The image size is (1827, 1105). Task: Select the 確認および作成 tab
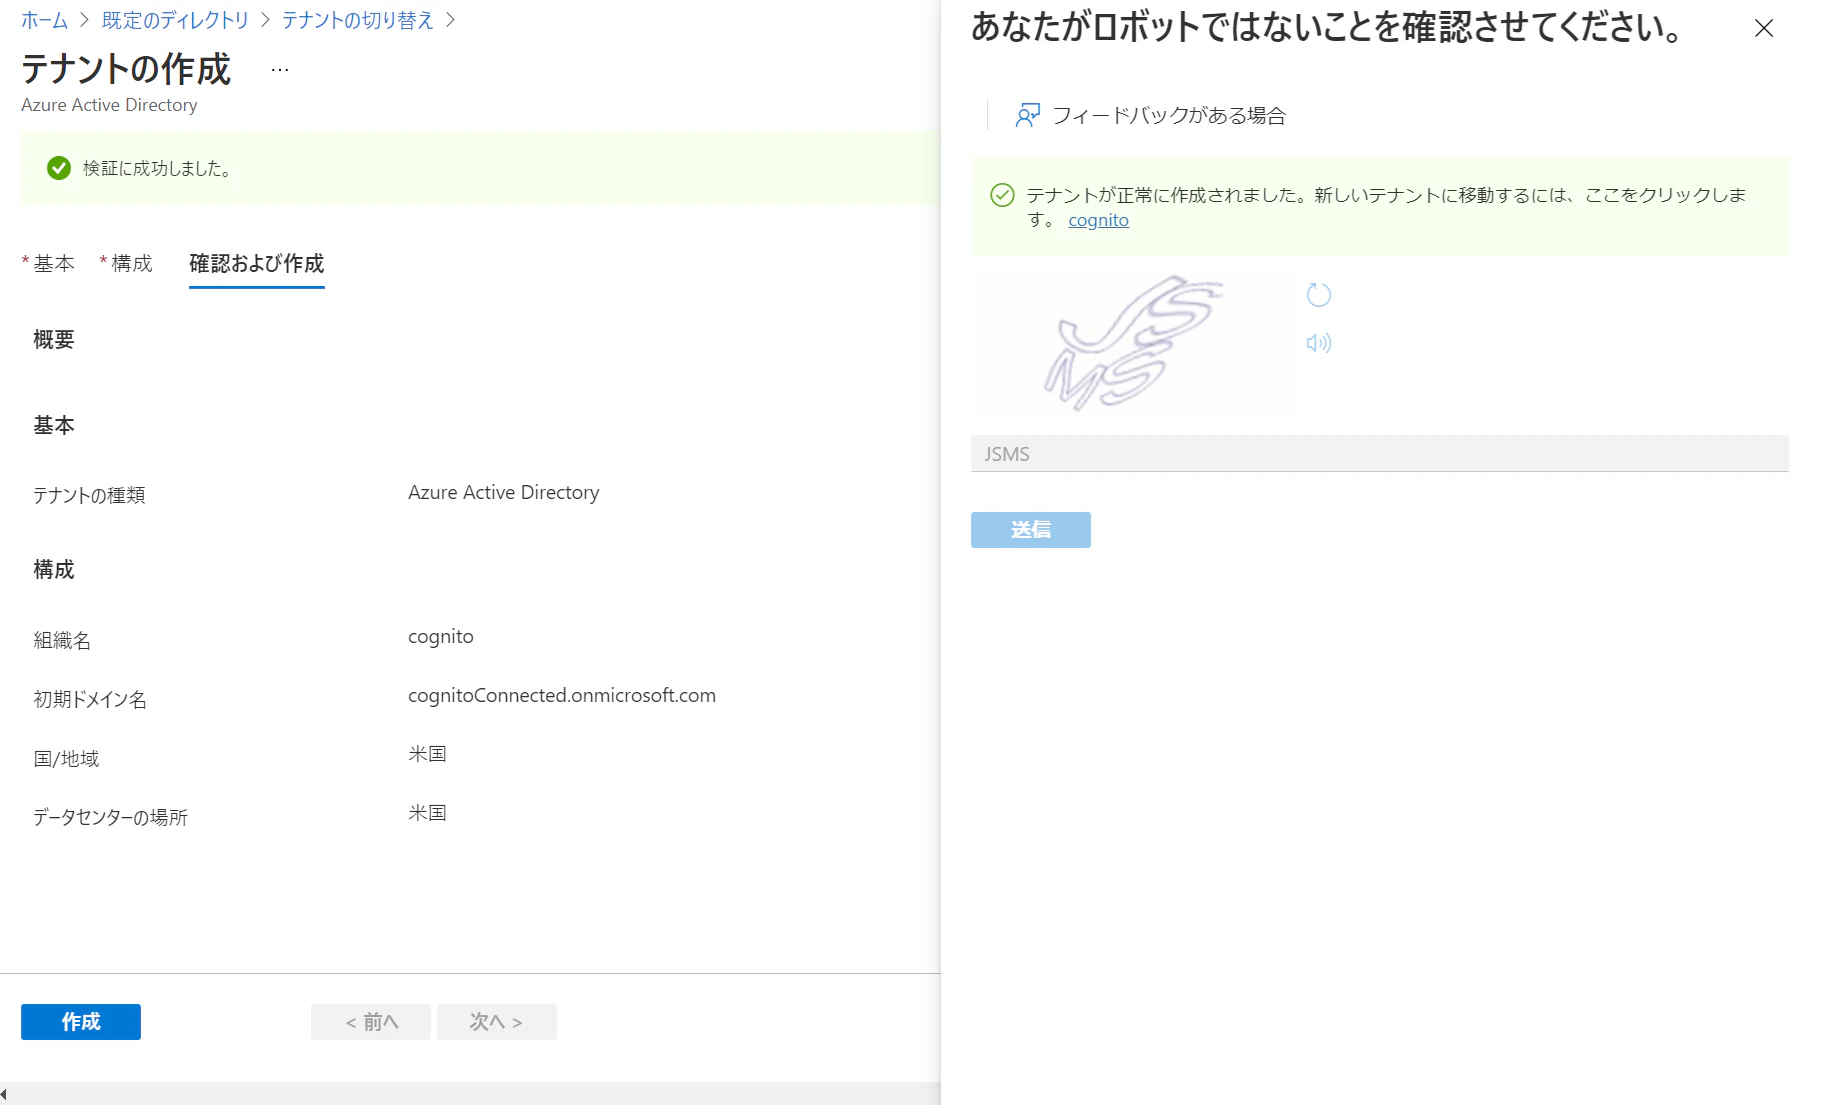(257, 263)
